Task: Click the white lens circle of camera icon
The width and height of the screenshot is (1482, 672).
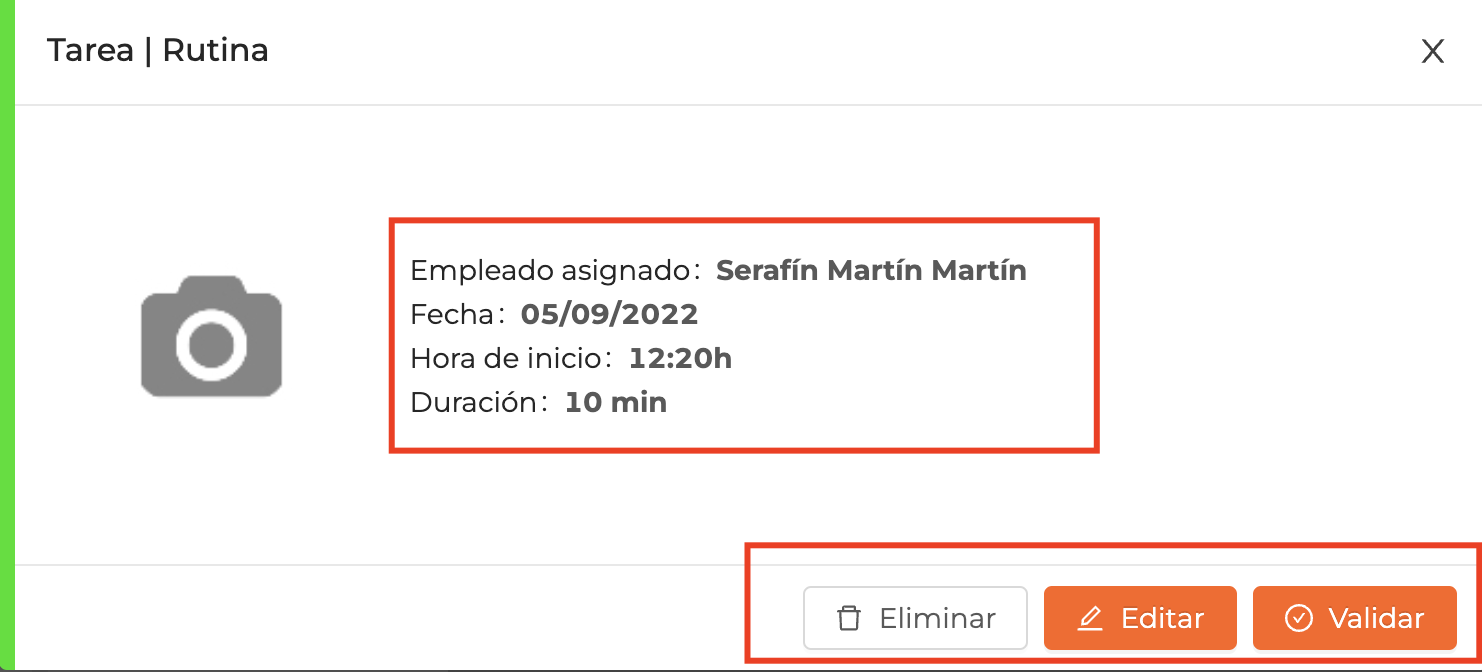Action: pyautogui.click(x=211, y=345)
